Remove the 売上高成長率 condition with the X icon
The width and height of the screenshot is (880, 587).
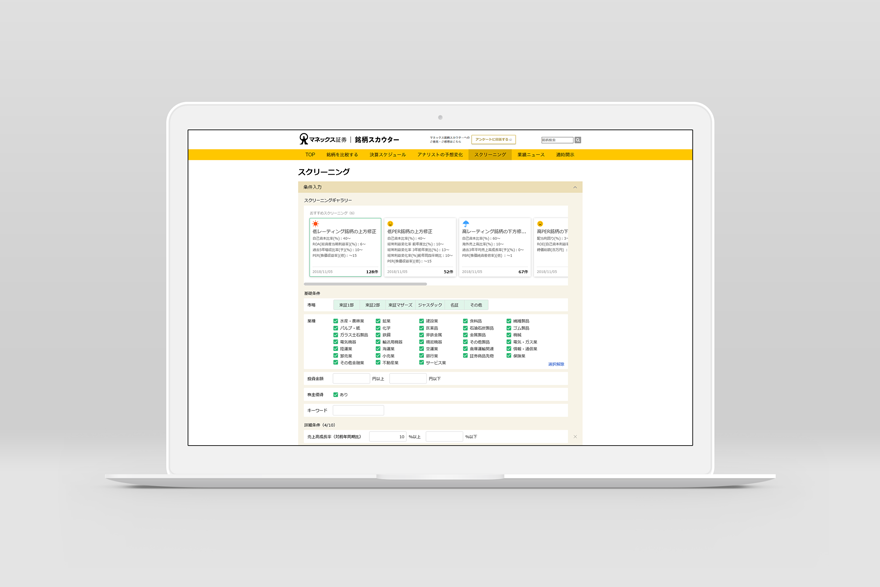coord(575,437)
